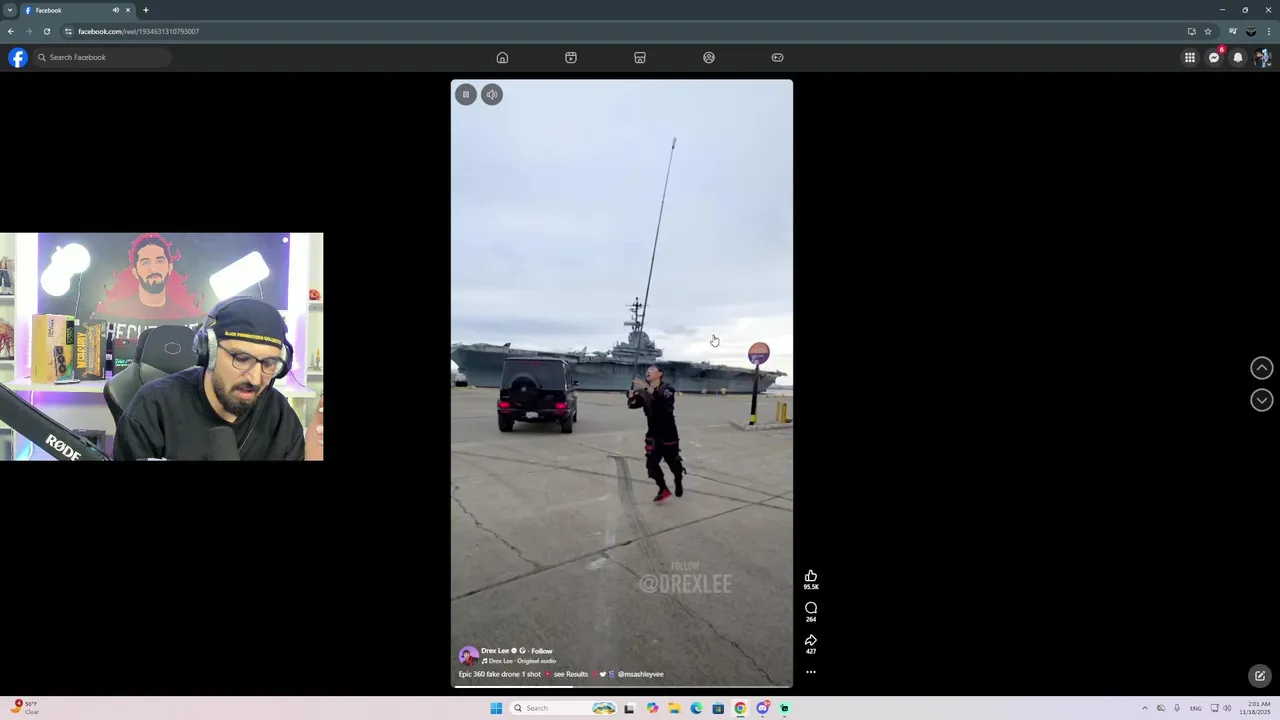Go to the next reel

coord(1262,400)
